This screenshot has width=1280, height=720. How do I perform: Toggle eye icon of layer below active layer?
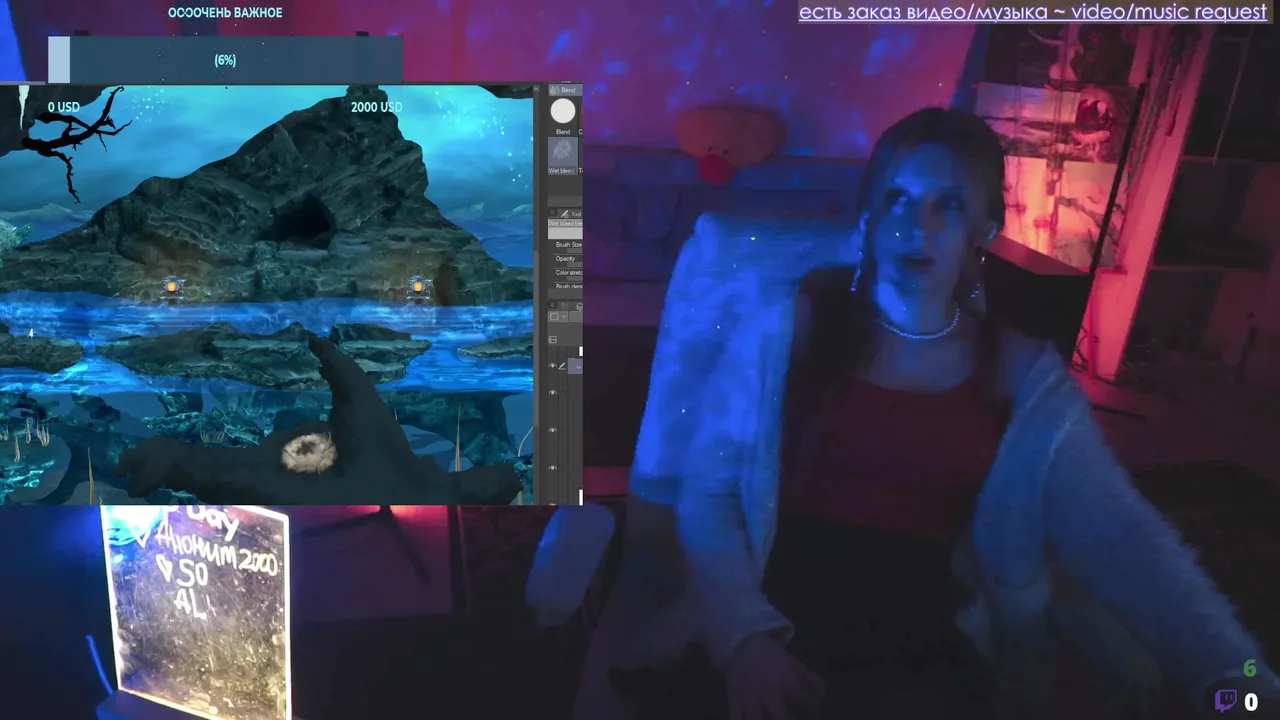coord(552,392)
